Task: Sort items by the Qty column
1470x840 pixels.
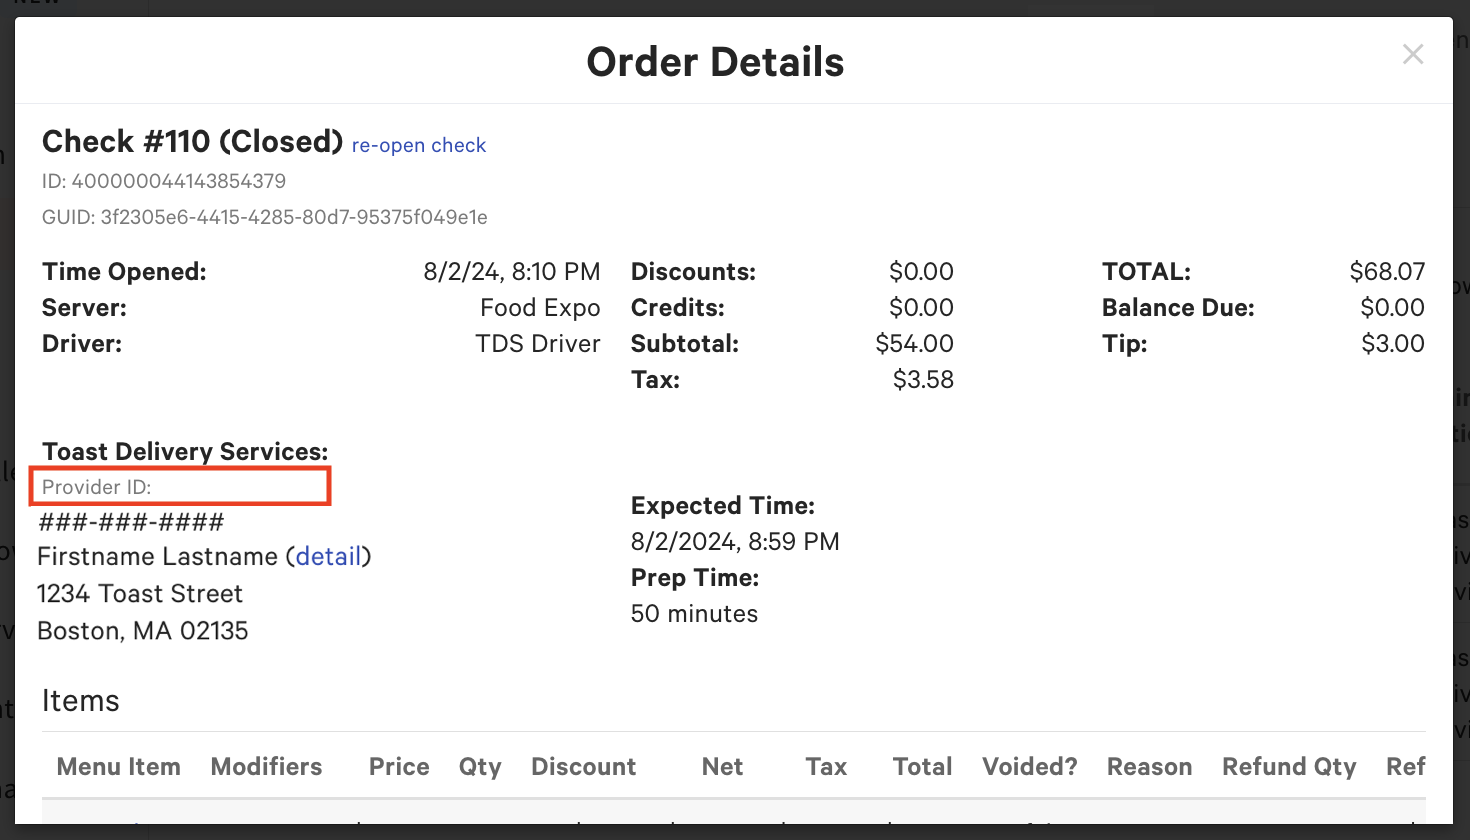Action: click(480, 766)
